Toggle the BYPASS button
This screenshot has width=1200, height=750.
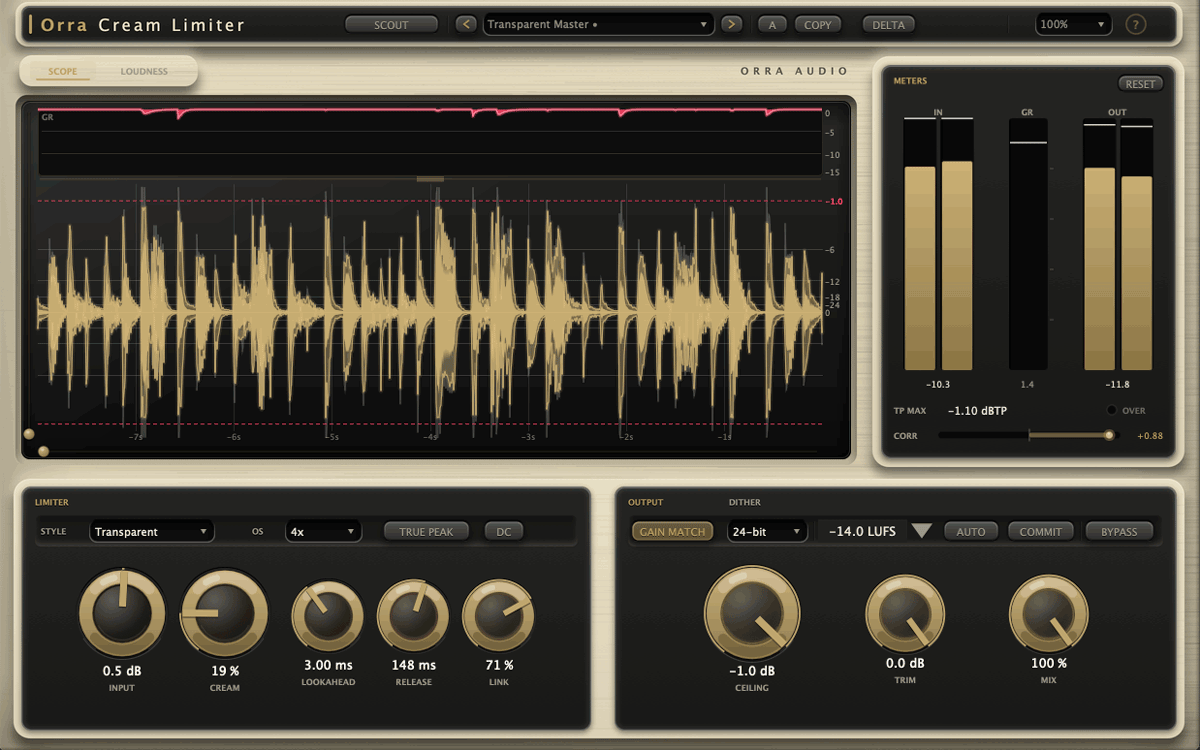coord(1119,532)
